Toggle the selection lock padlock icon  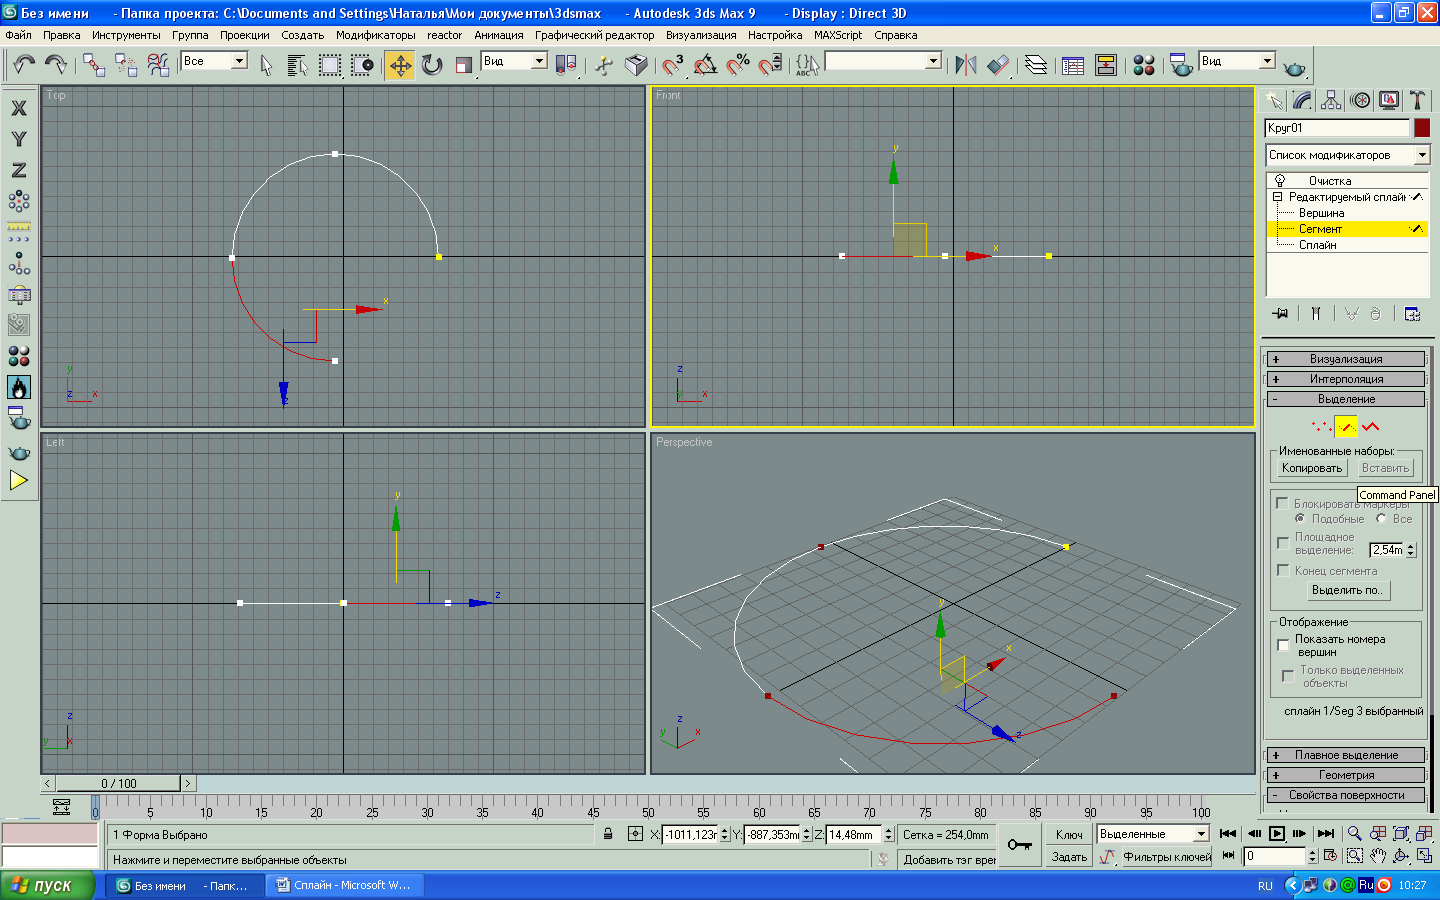(x=608, y=834)
